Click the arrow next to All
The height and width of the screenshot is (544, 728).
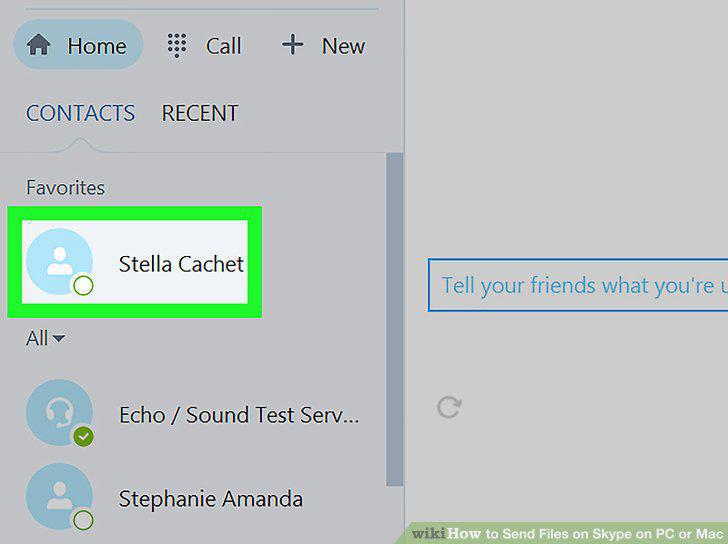click(x=59, y=338)
